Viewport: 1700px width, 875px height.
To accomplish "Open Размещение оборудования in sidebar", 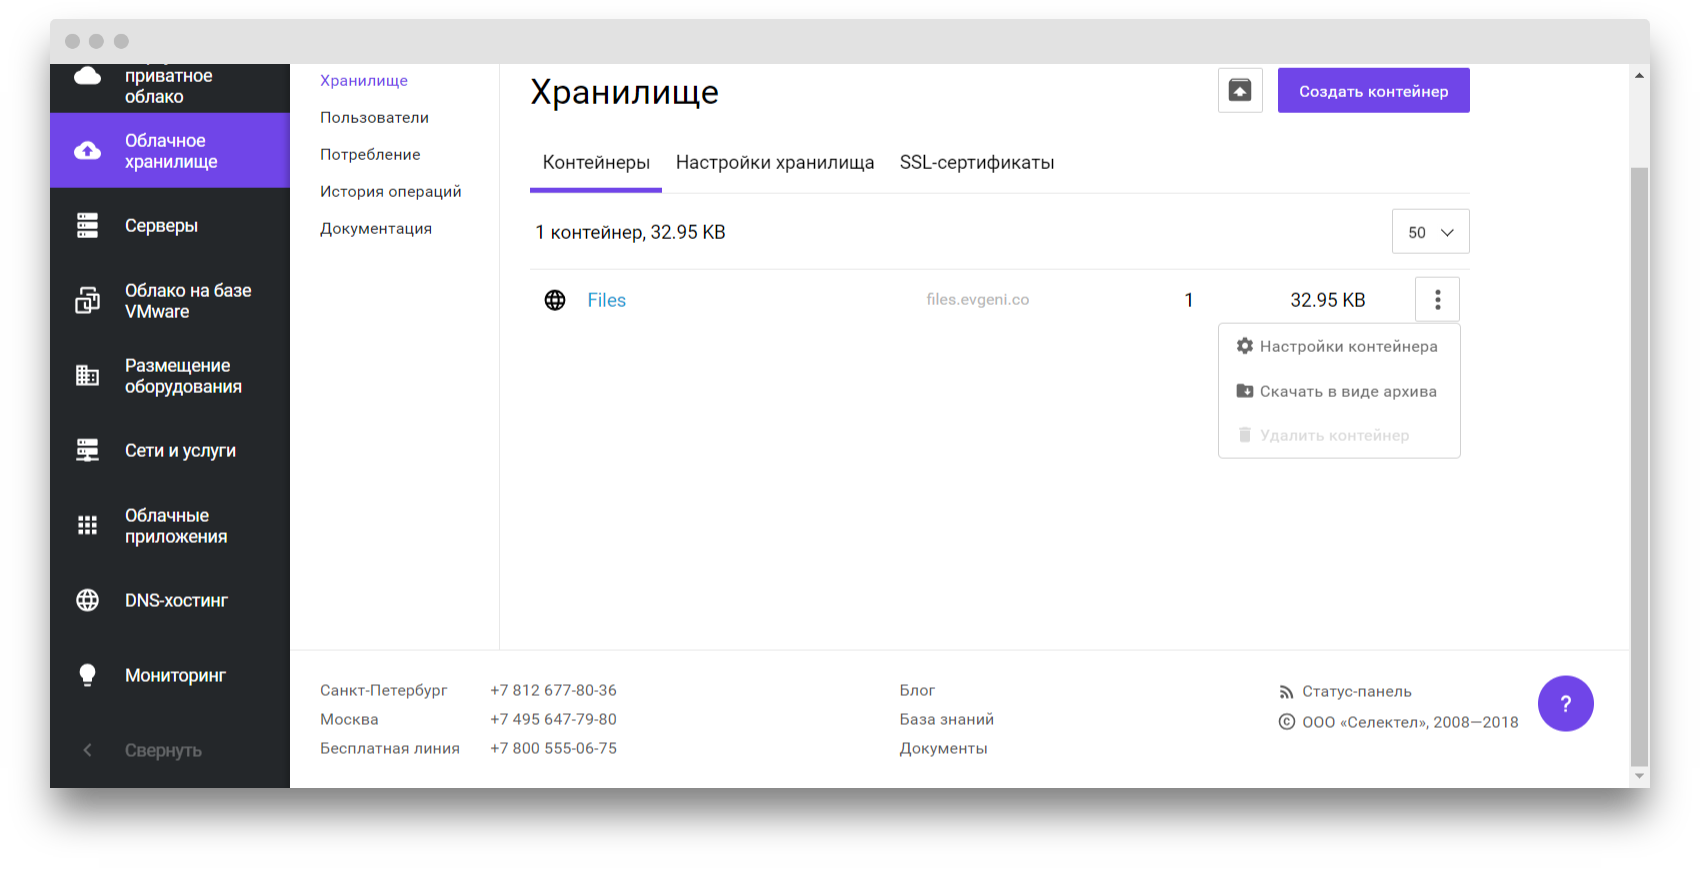I will [170, 376].
